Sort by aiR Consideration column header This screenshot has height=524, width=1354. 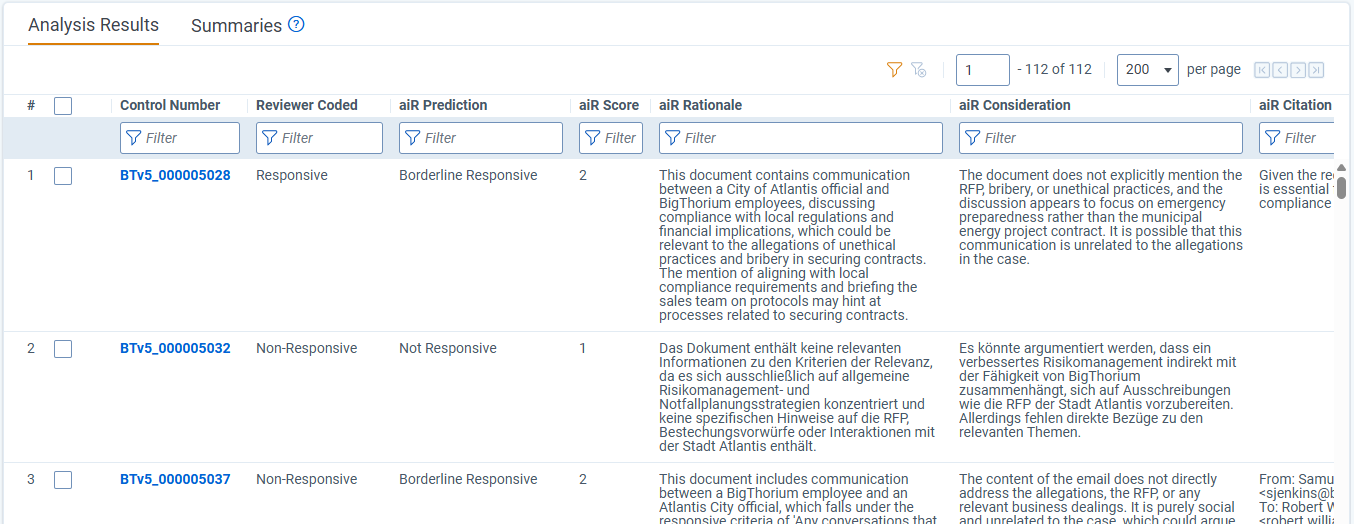[x=1015, y=105]
